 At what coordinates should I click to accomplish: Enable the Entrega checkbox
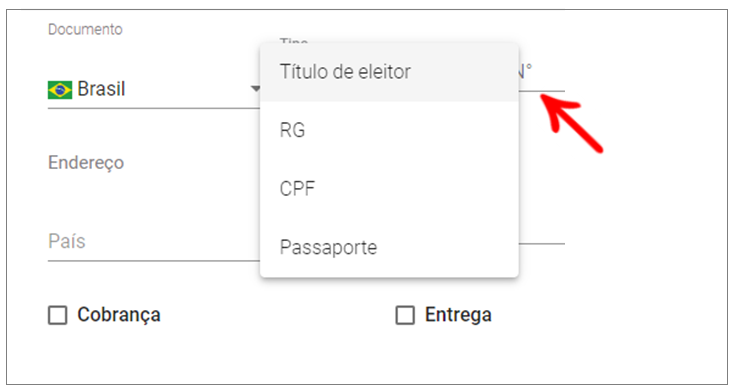405,315
